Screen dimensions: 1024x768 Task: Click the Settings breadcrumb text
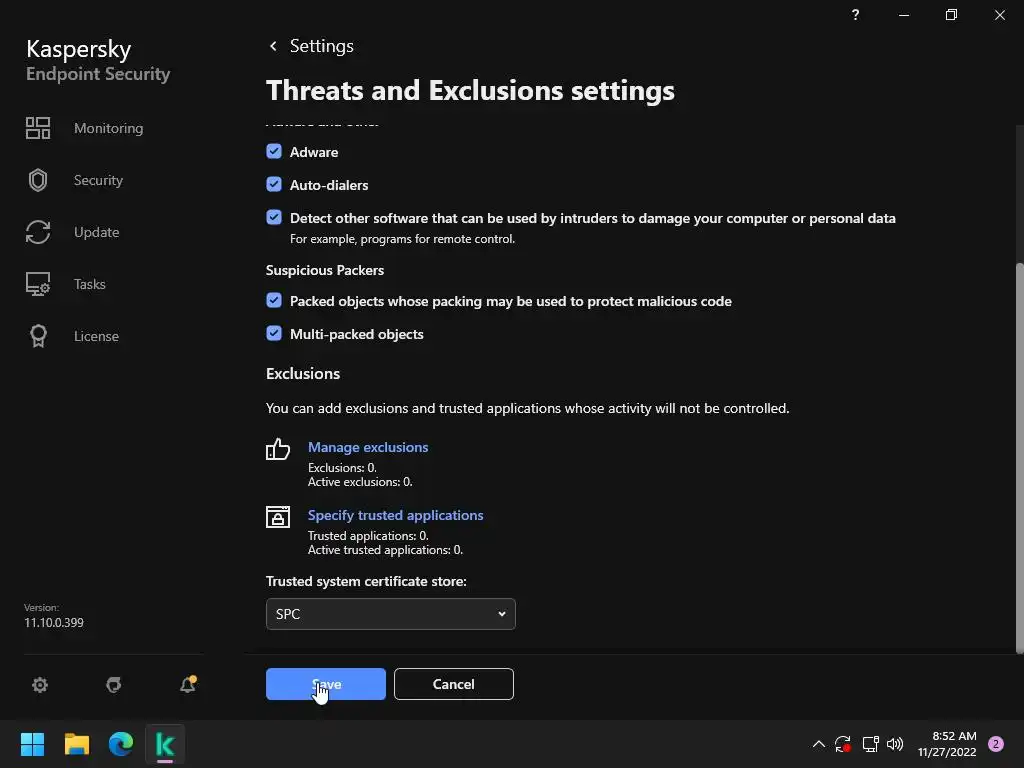tap(322, 46)
